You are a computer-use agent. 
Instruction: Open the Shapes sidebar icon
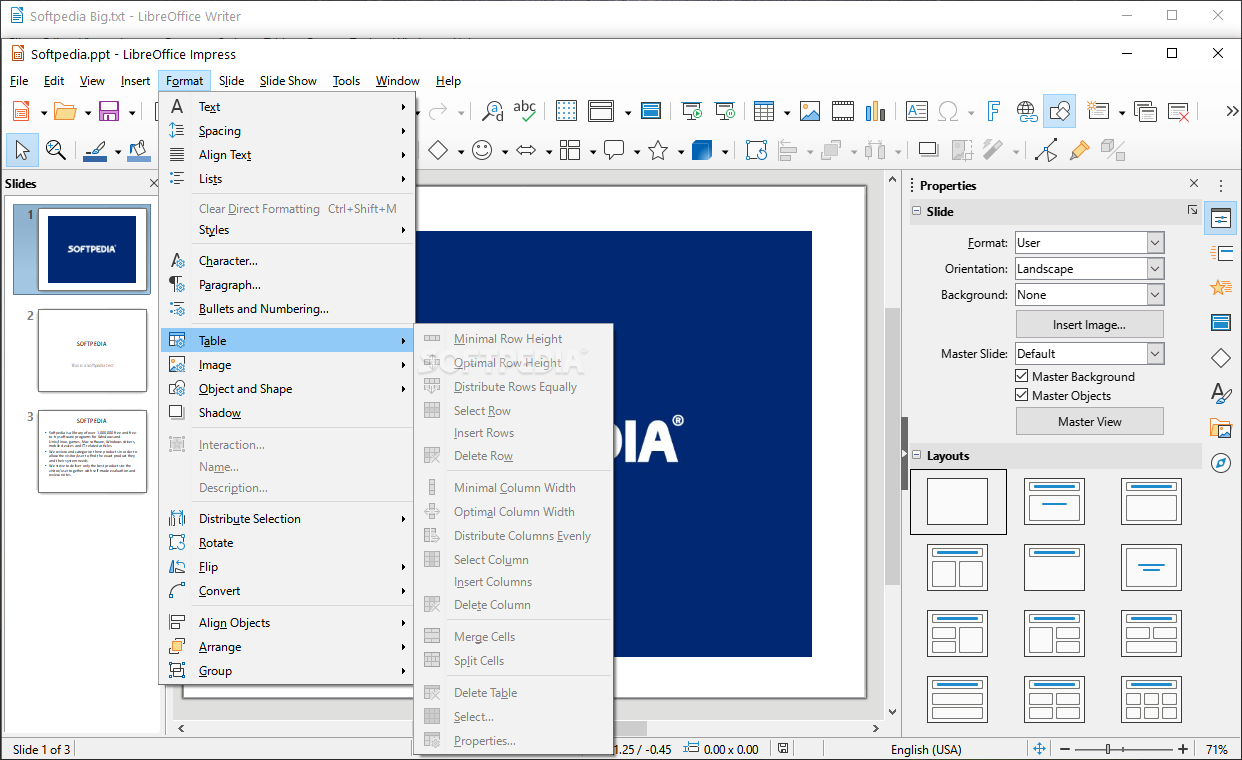click(x=1220, y=358)
